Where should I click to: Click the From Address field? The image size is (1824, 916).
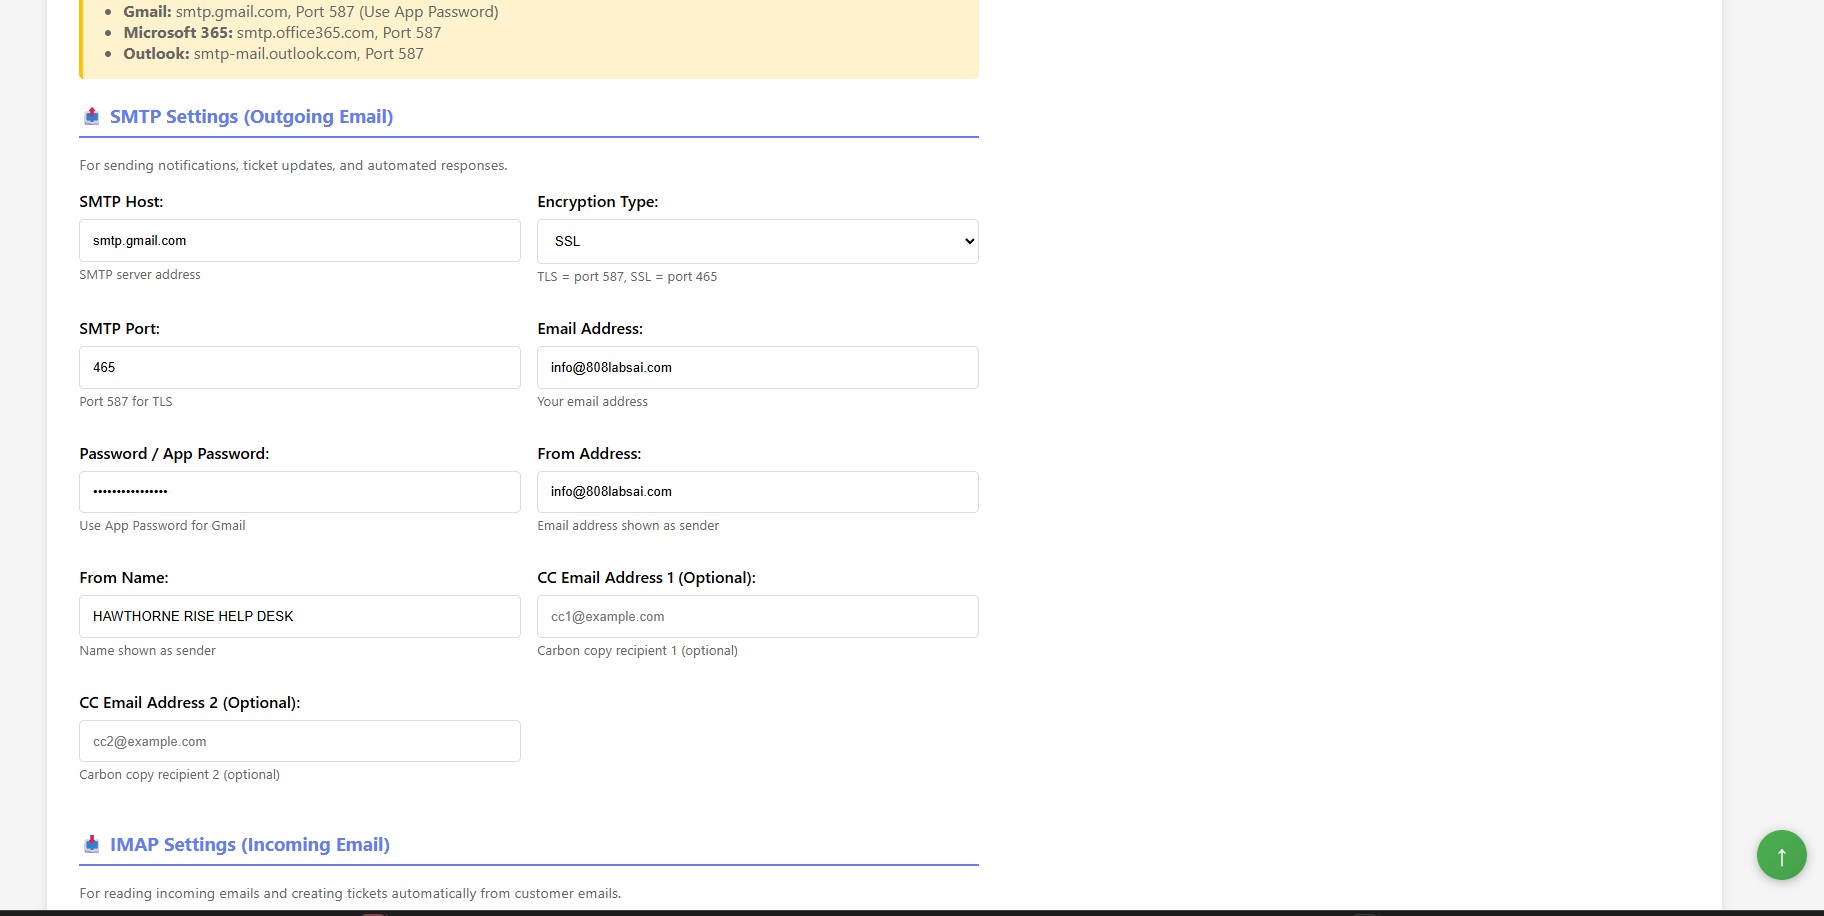click(x=757, y=491)
